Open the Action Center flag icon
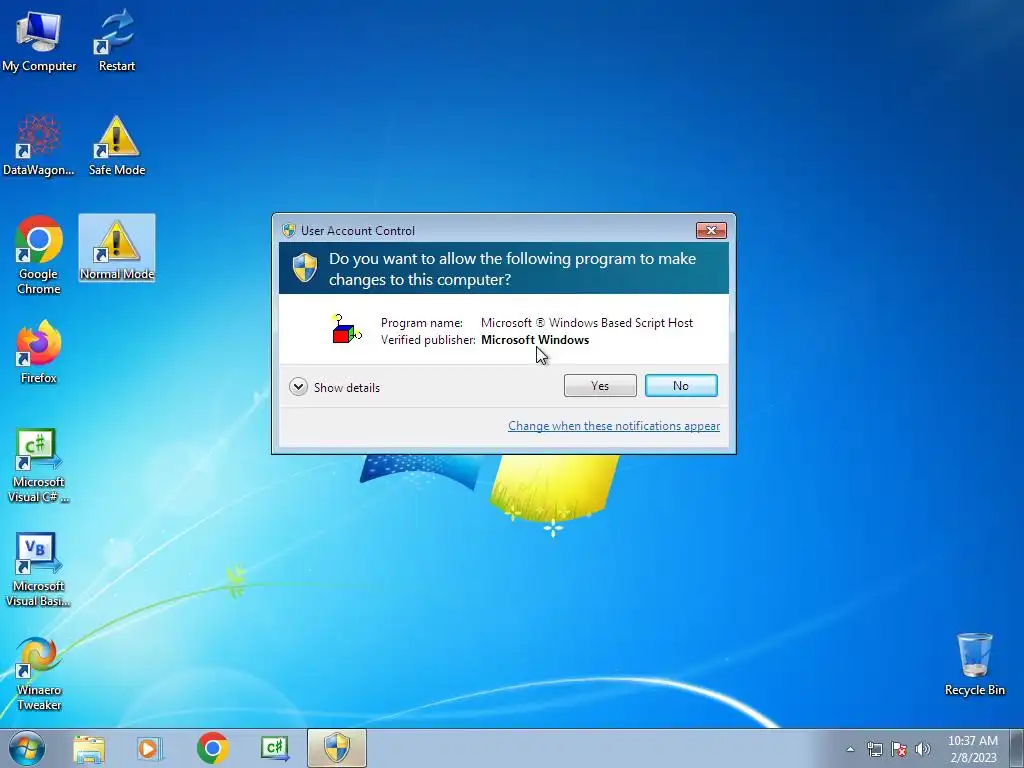This screenshot has width=1024, height=768. [x=899, y=749]
